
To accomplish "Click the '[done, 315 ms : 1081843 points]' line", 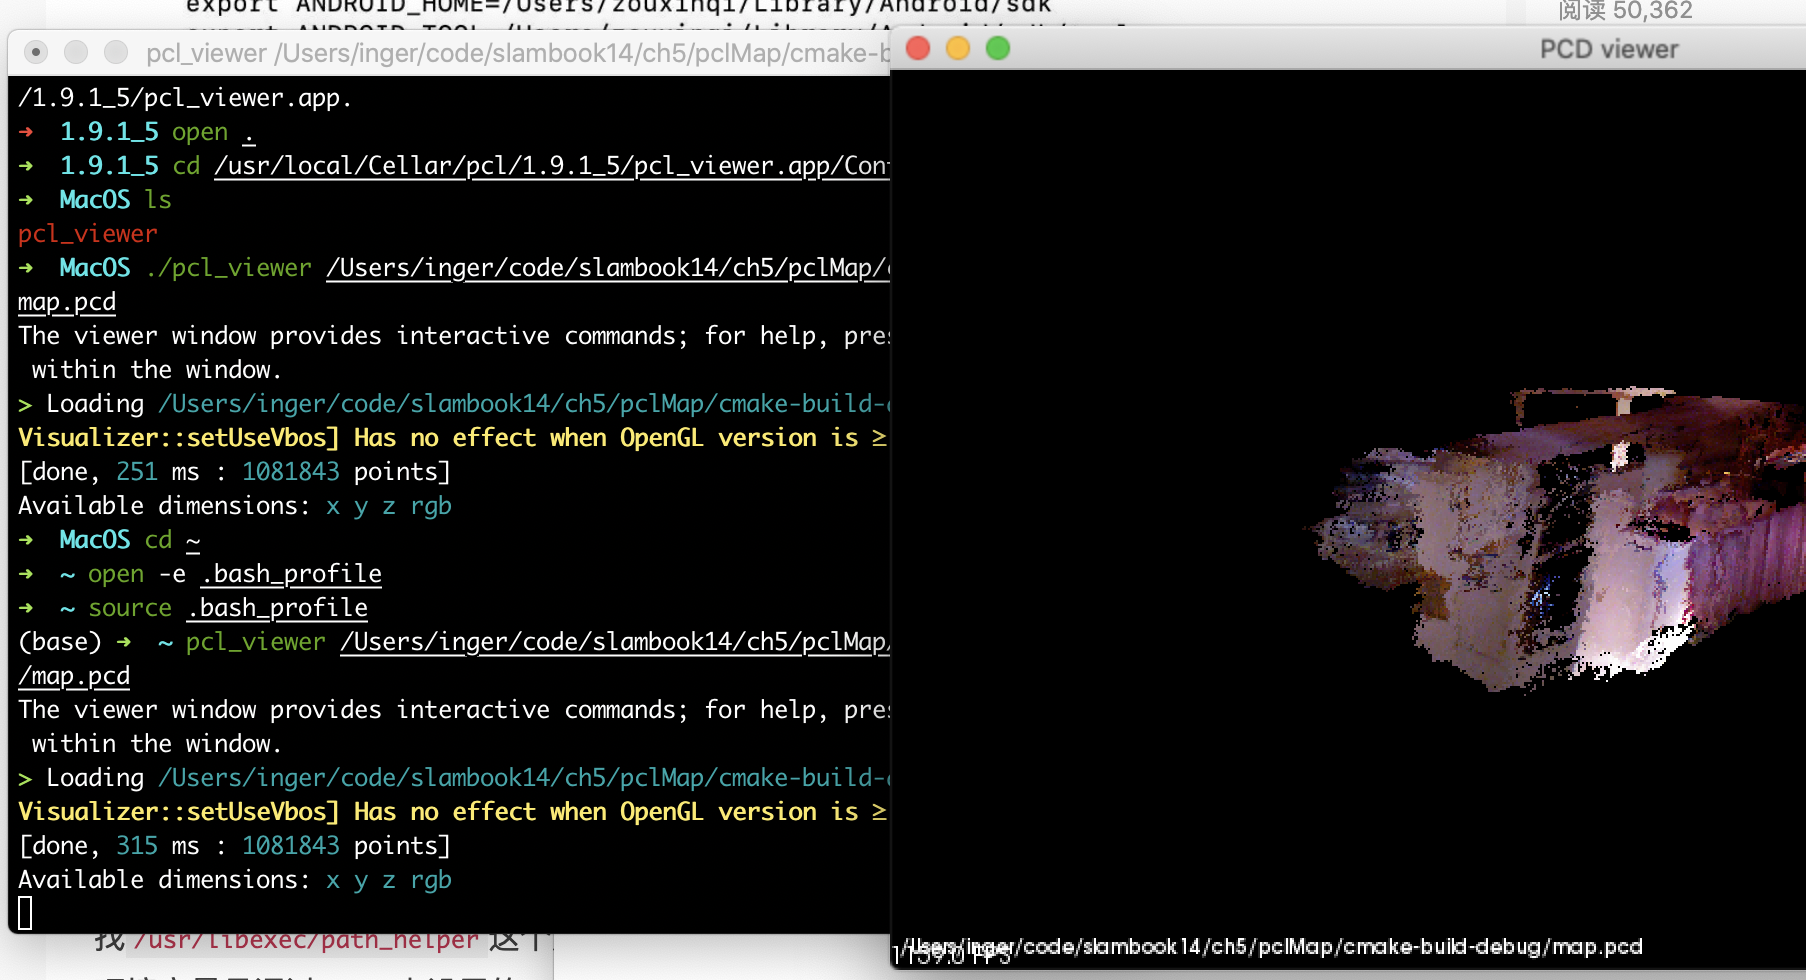I will click(x=235, y=846).
